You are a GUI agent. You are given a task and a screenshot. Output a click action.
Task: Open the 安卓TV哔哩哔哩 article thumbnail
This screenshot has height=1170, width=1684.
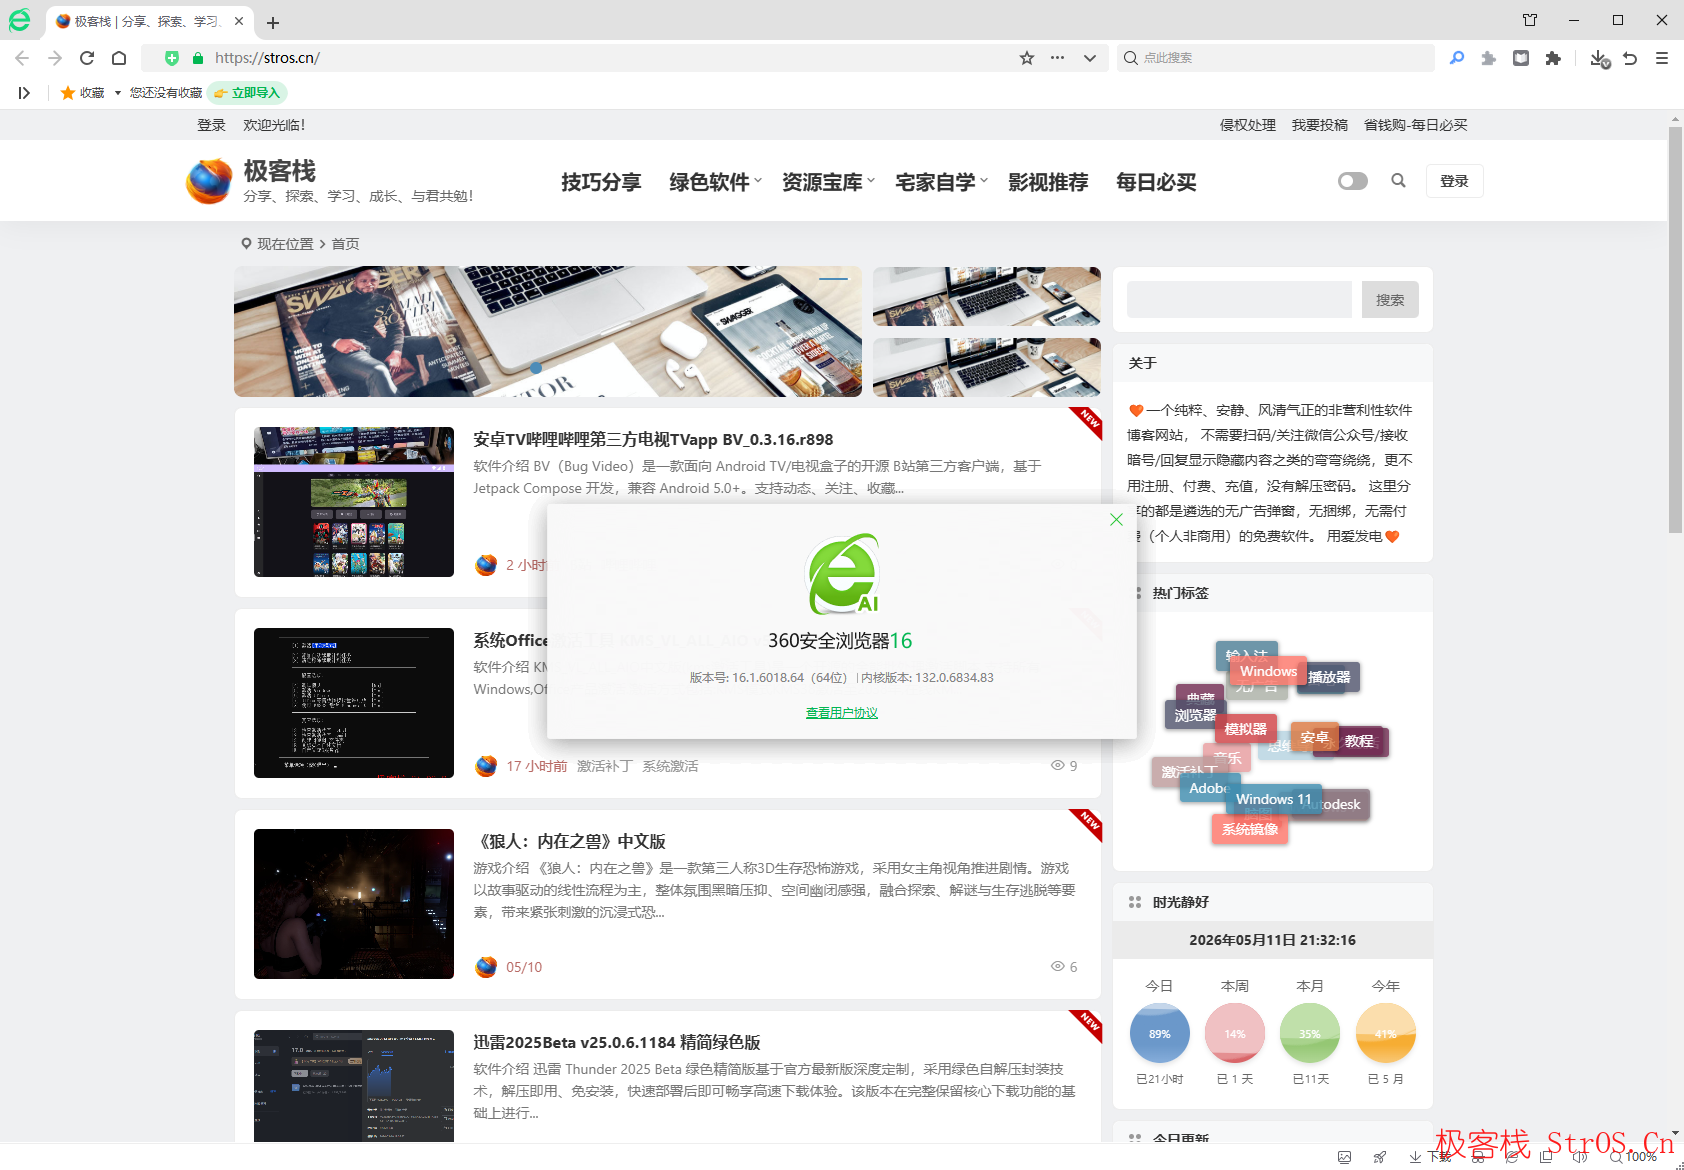(354, 502)
